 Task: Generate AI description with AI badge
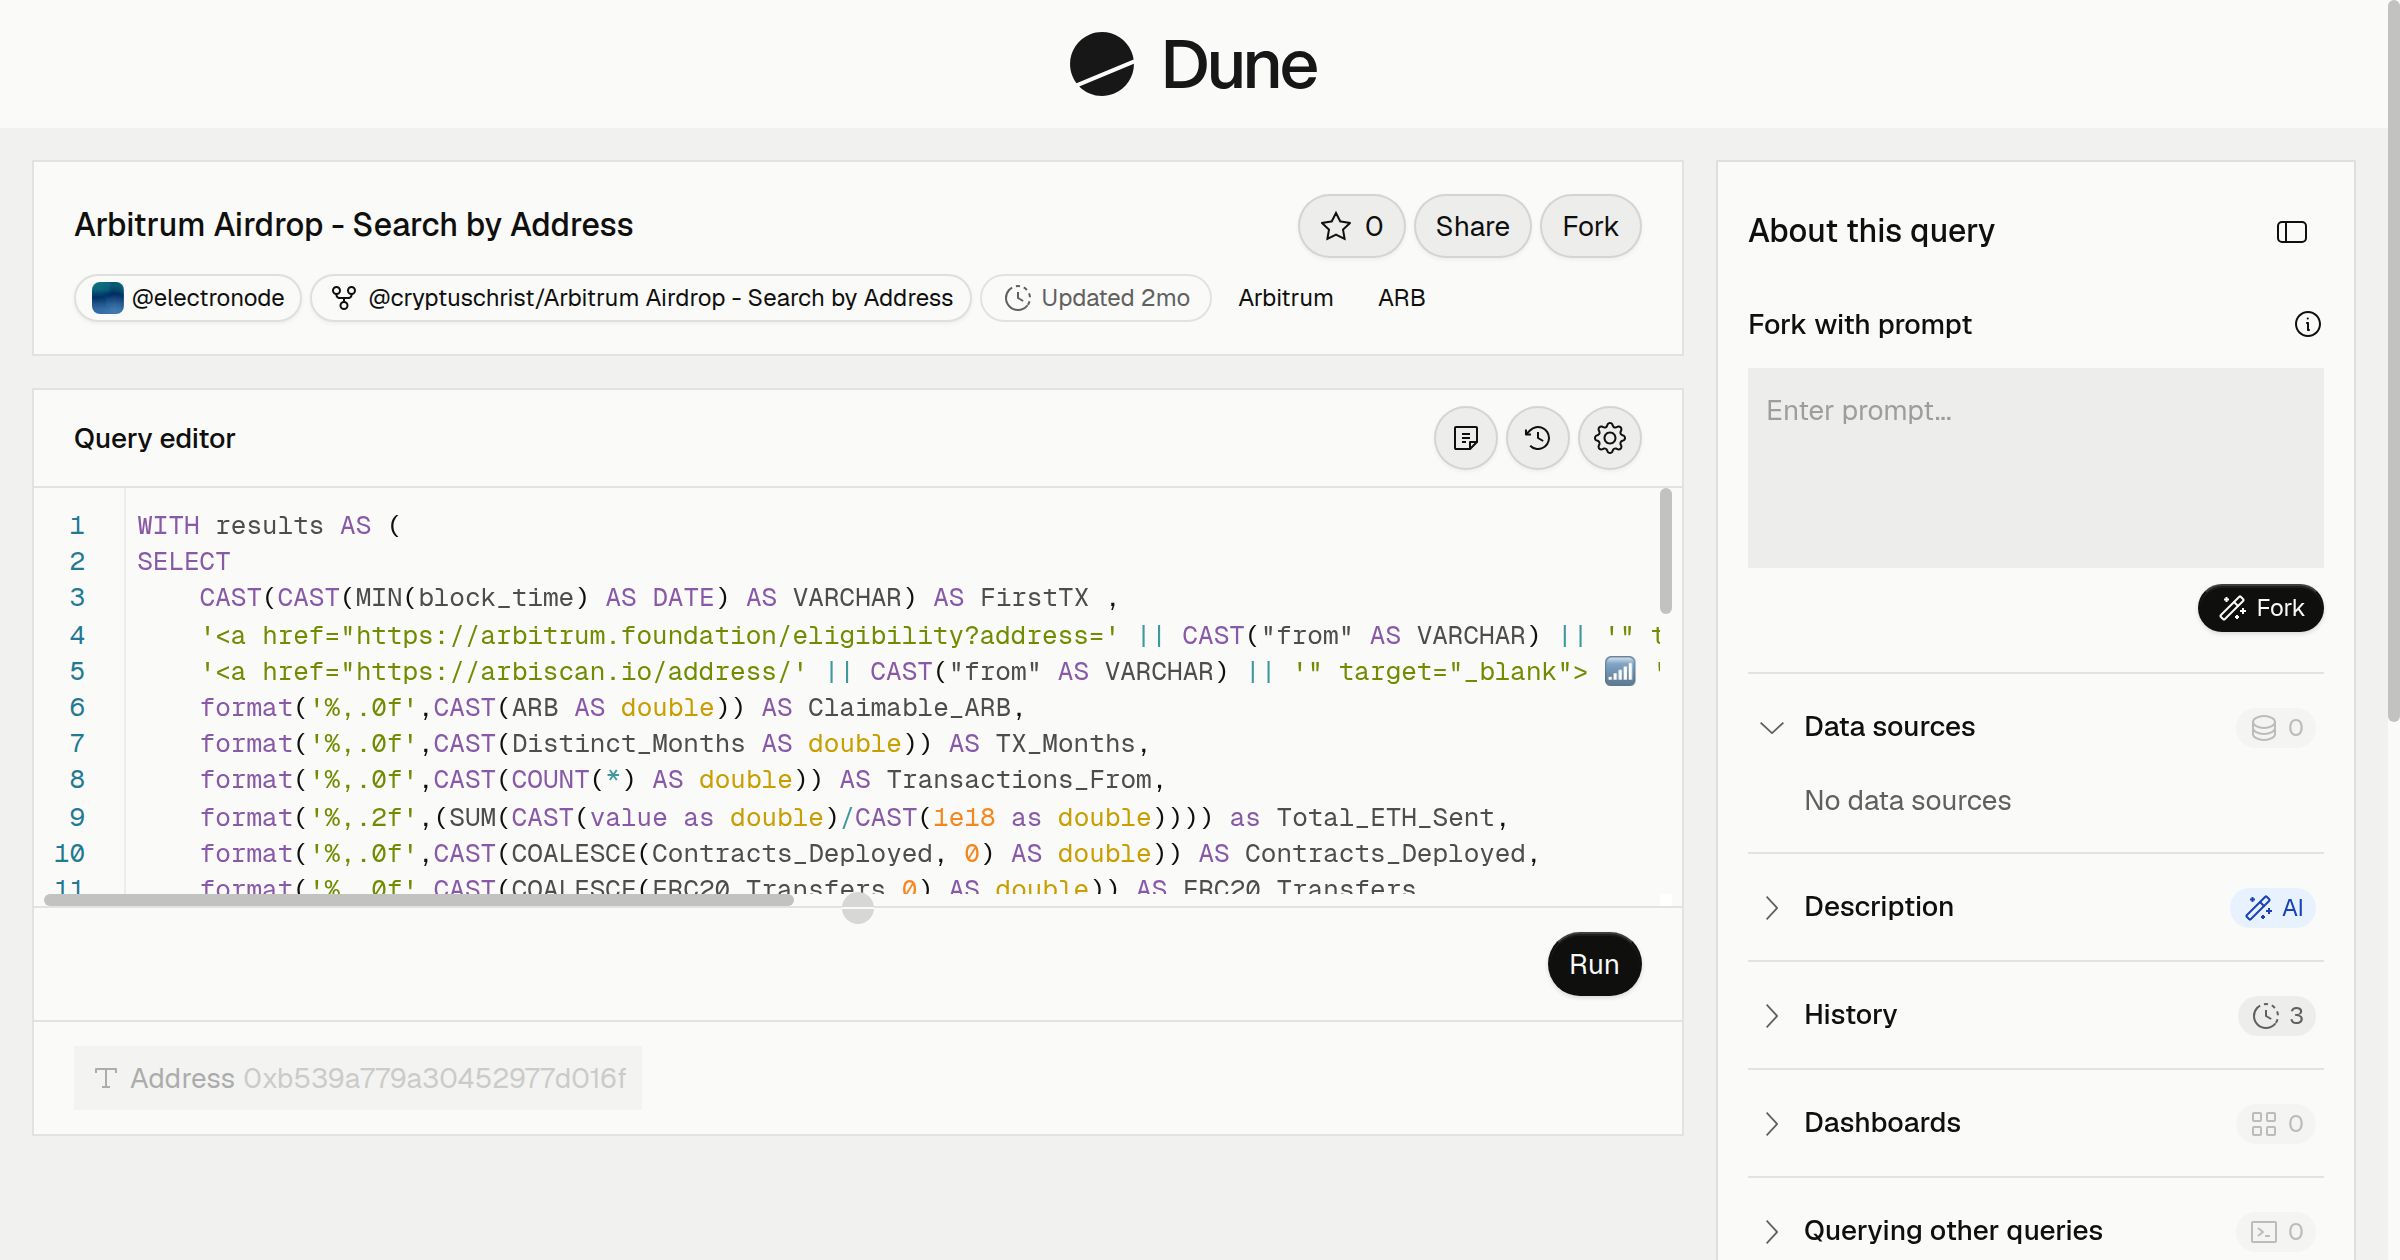[x=2273, y=908]
